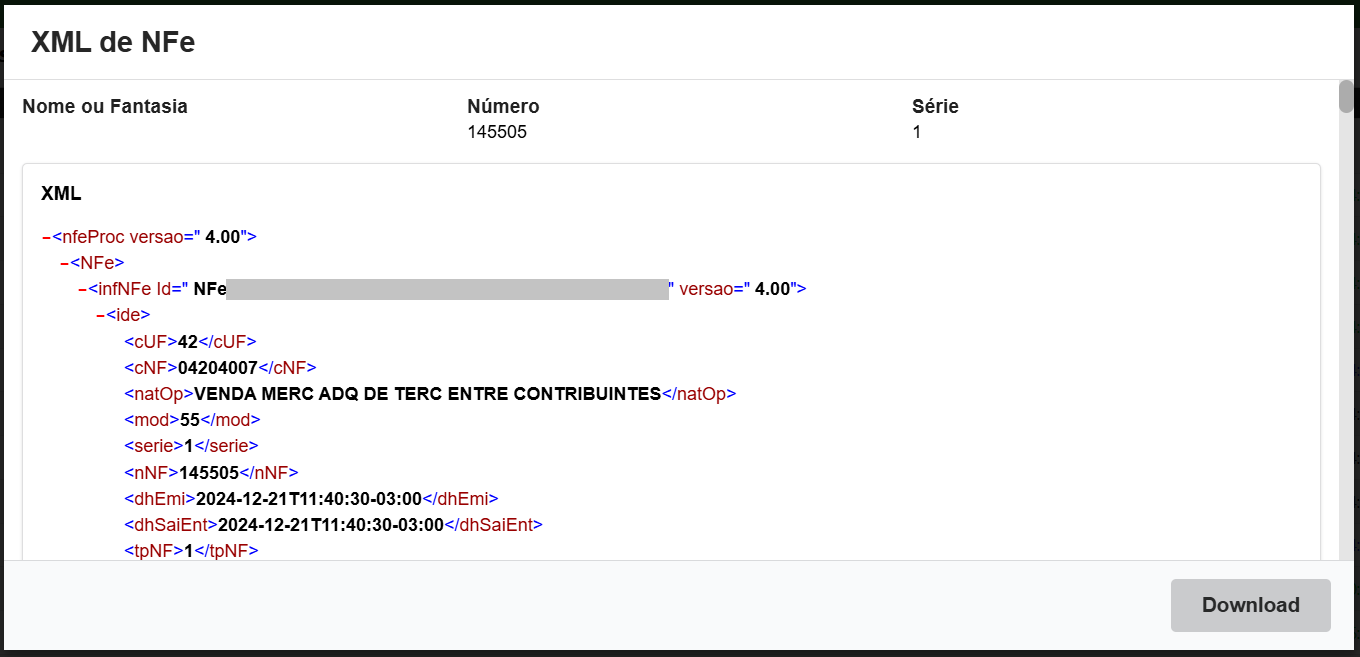Click the Download button
The width and height of the screenshot is (1360, 657).
coord(1250,605)
